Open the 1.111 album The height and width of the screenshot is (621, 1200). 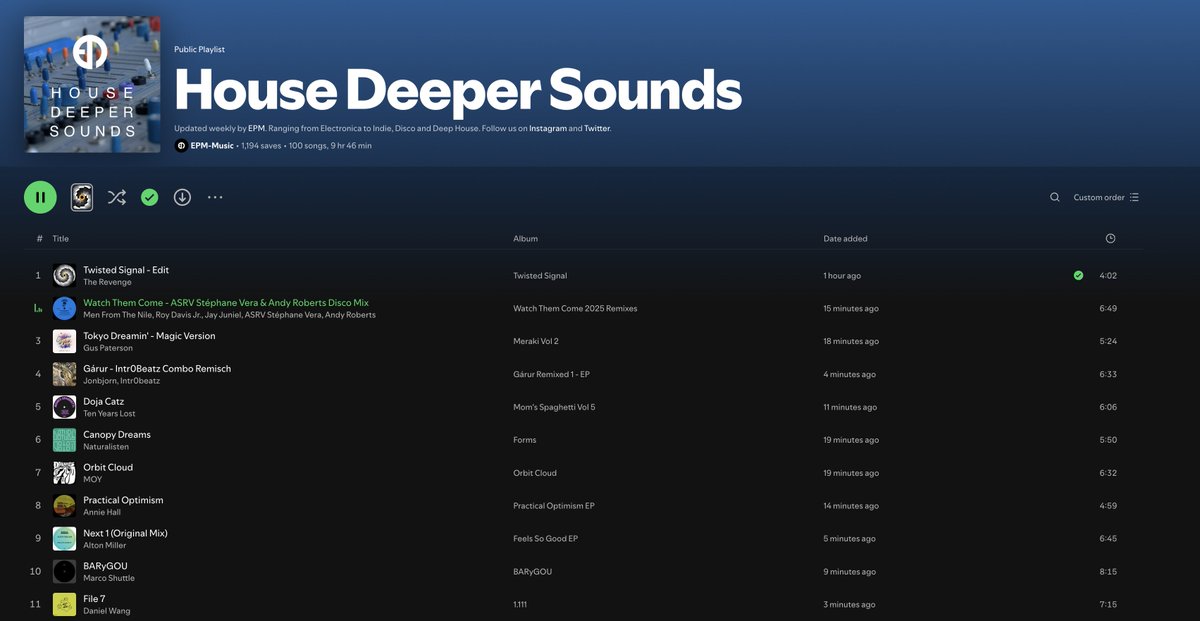point(521,606)
